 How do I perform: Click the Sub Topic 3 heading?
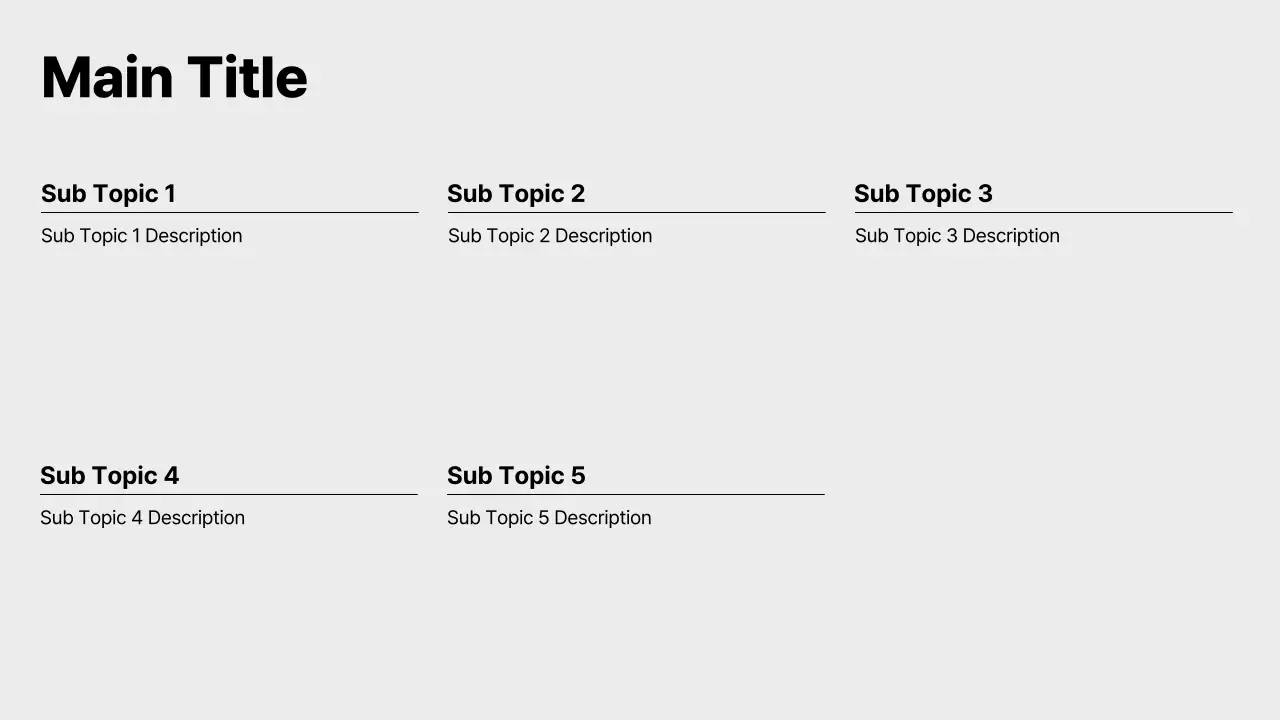coord(923,194)
